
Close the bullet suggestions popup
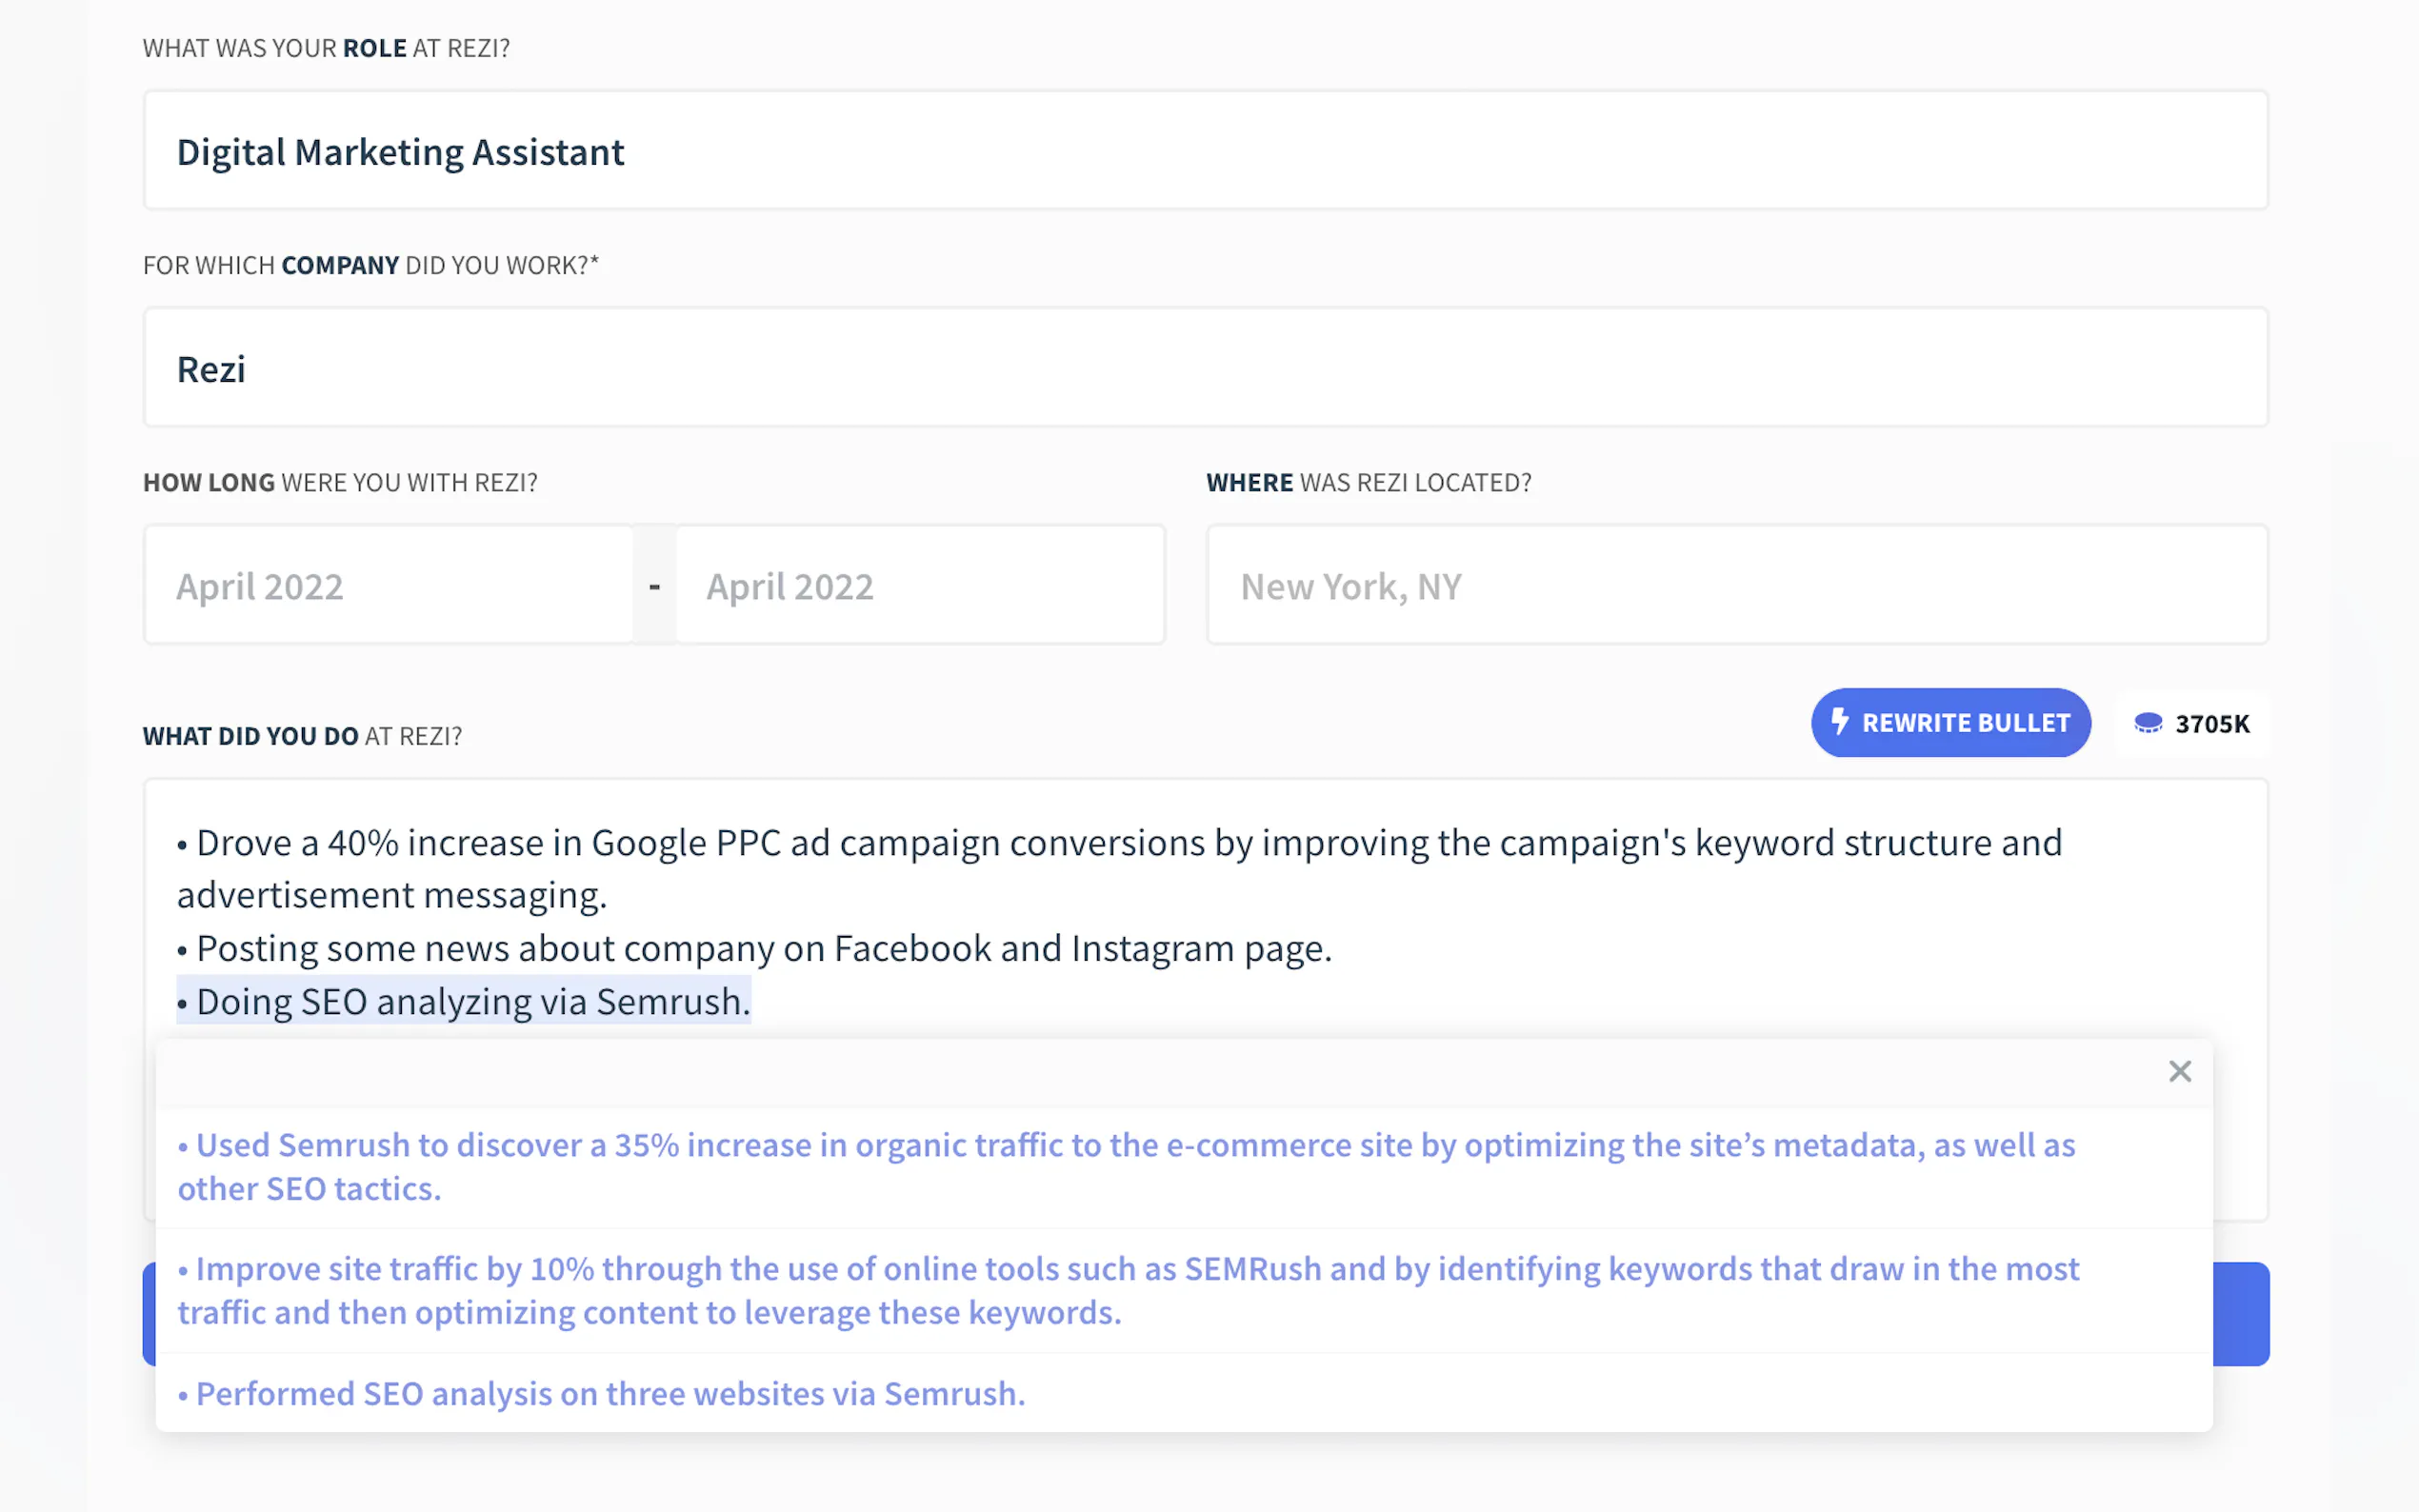pos(2179,1071)
